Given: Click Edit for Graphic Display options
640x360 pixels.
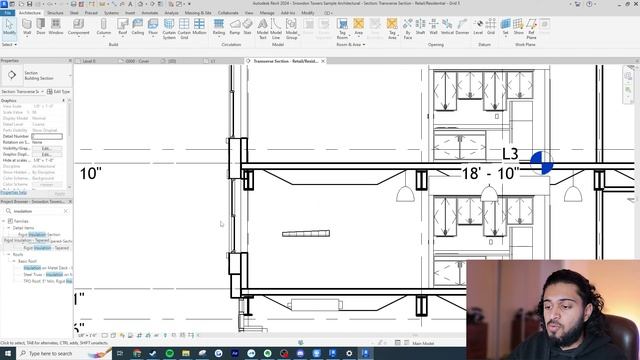Looking at the screenshot, I should (x=47, y=154).
